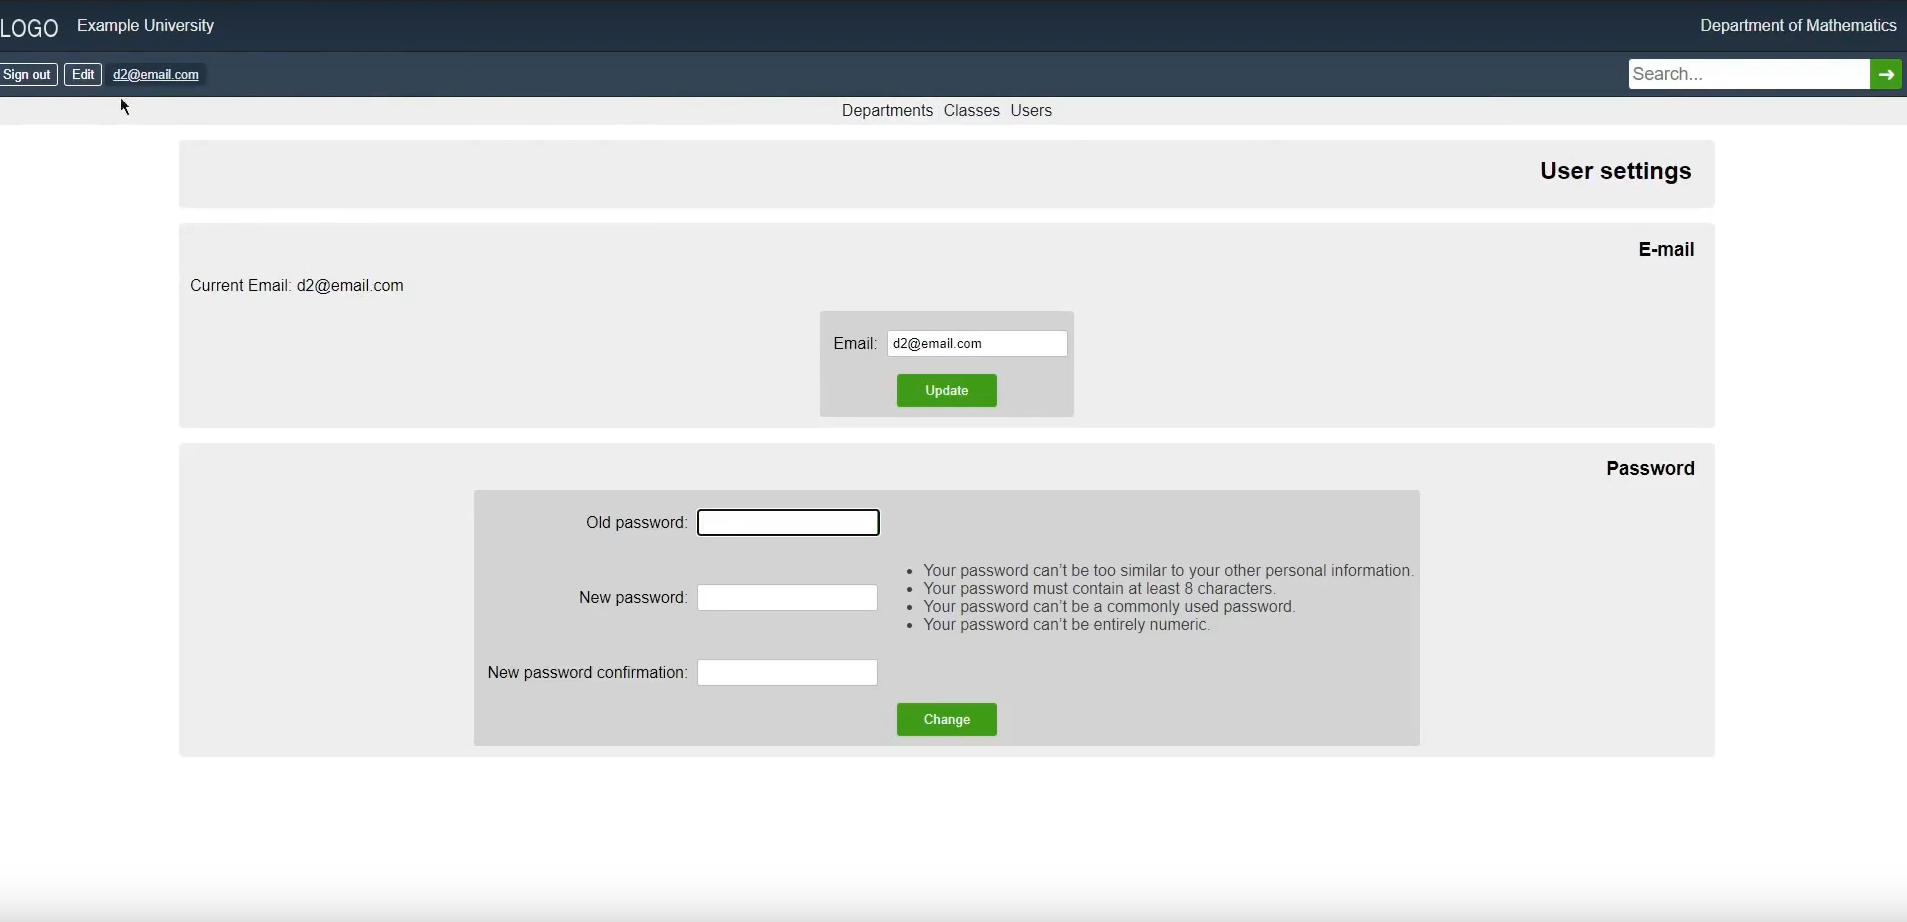Click the Email label beside the field
Viewport: 1907px width, 922px height.
tap(855, 344)
